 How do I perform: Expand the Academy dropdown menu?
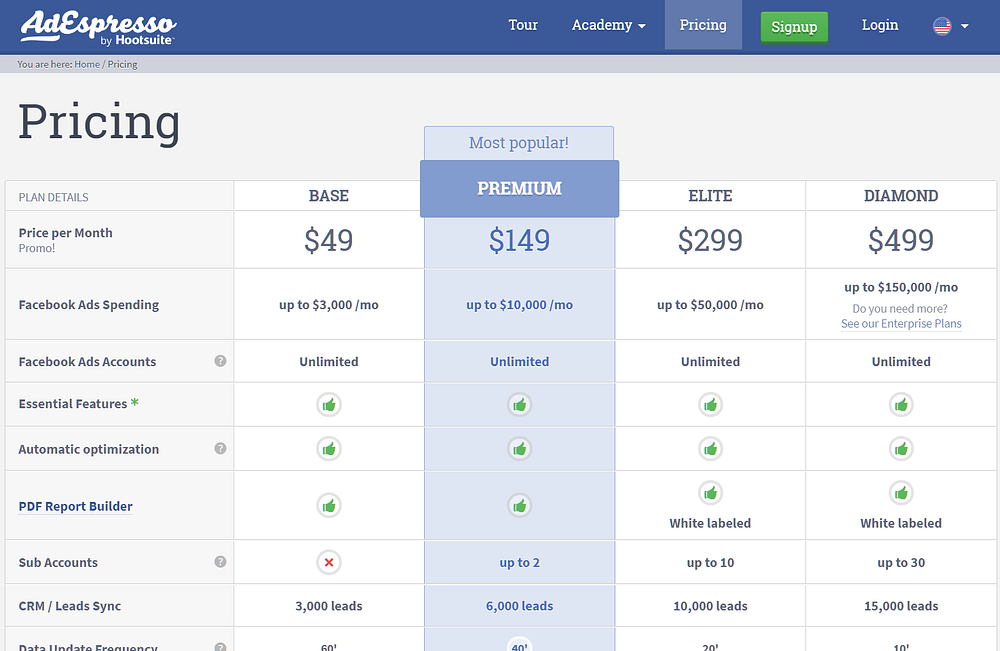(x=608, y=25)
